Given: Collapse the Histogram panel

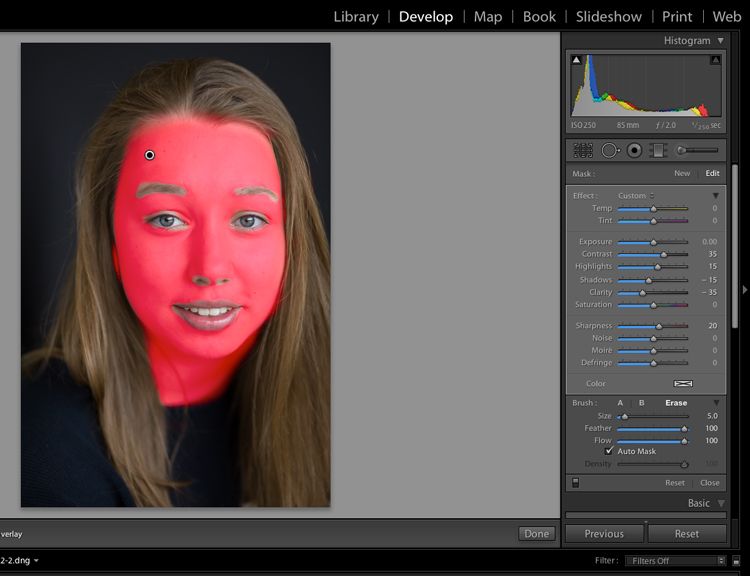Looking at the screenshot, I should coord(720,41).
